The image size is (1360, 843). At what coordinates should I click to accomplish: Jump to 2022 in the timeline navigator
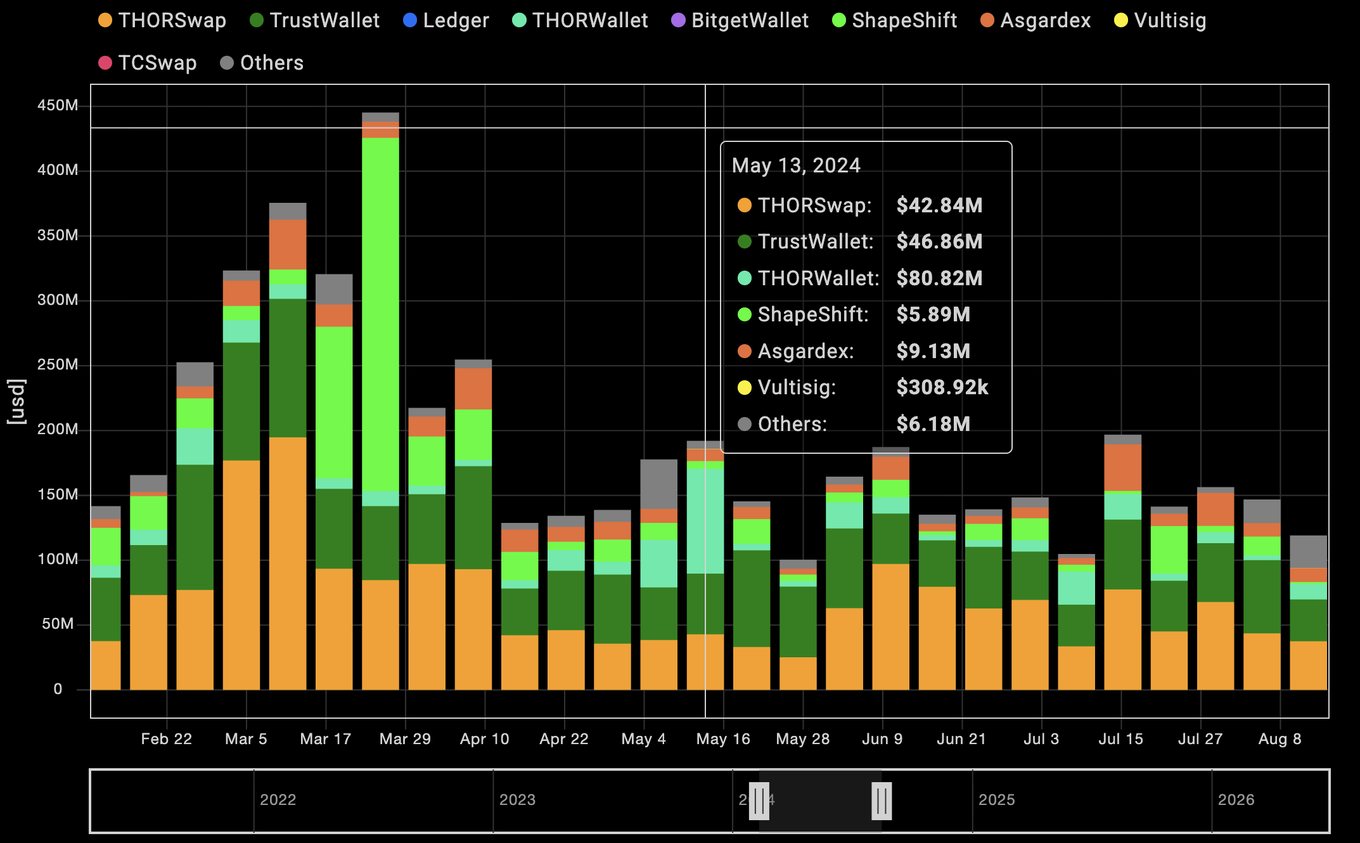[278, 800]
